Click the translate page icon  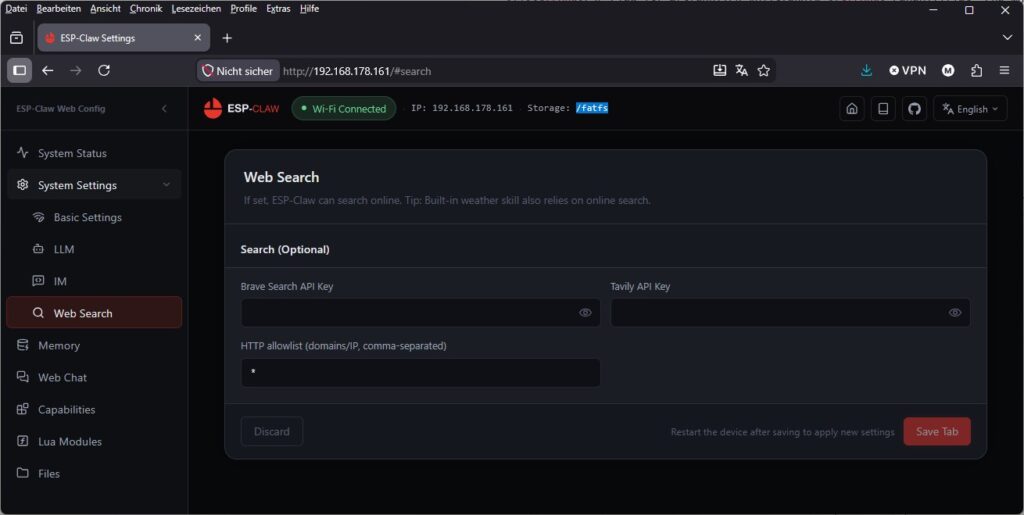[x=741, y=70]
